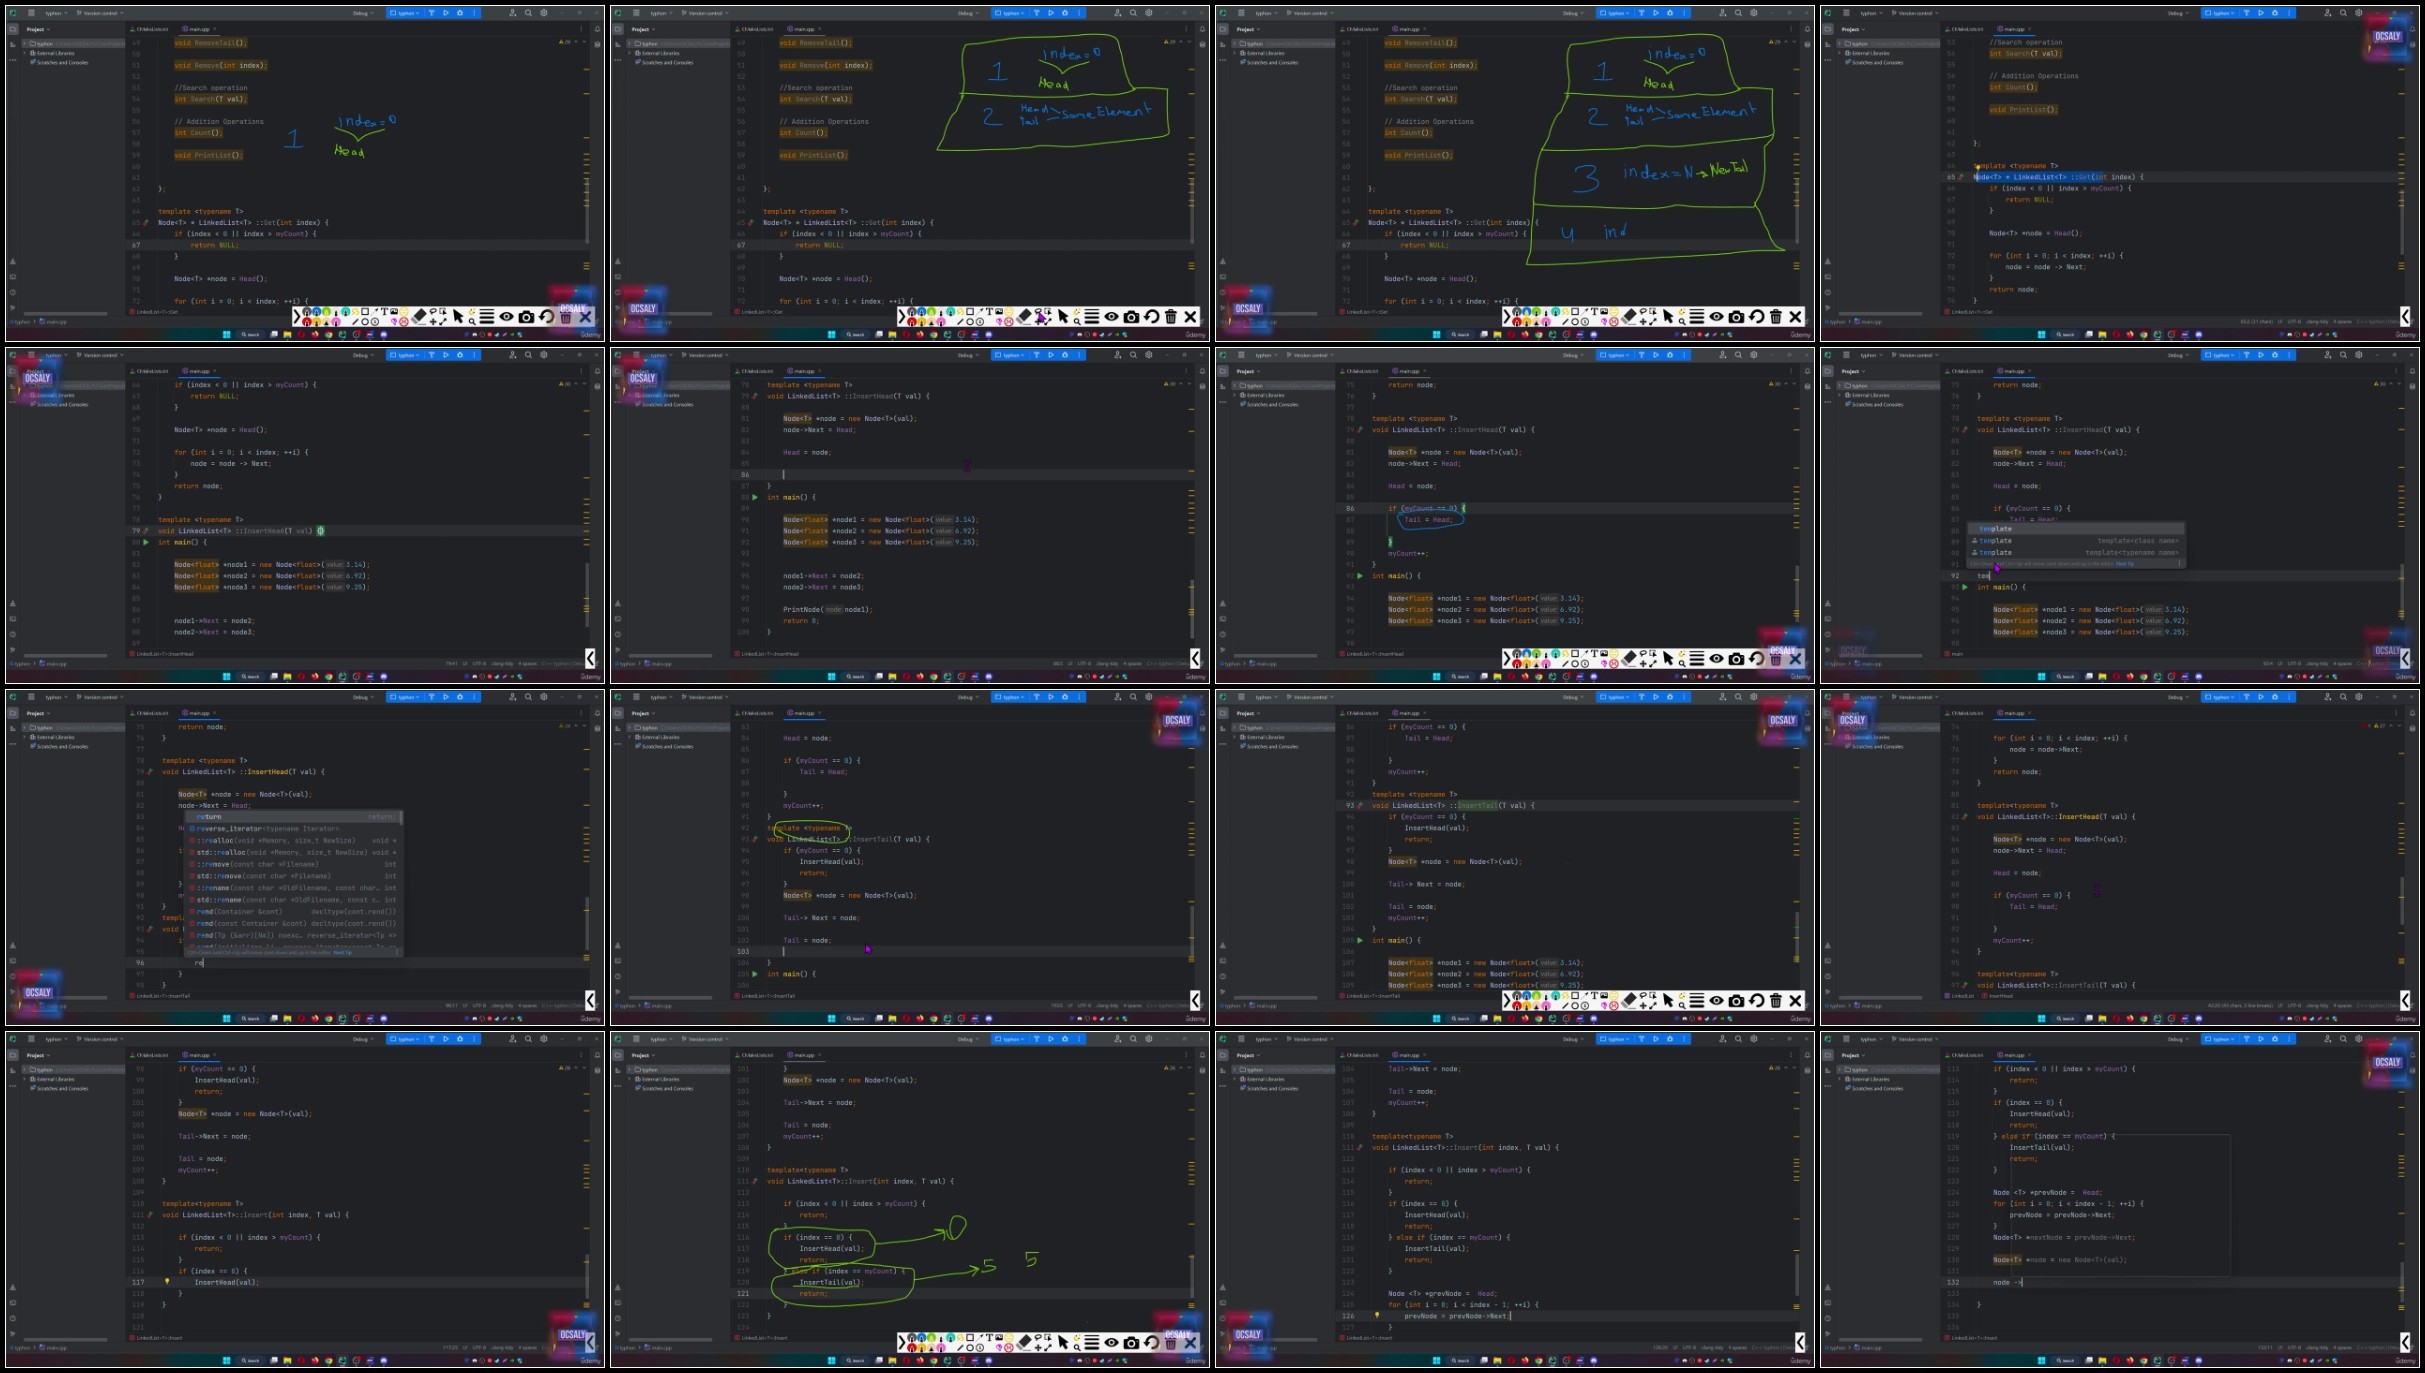The width and height of the screenshot is (2425, 1373).
Task: Click Windows Start button in two-box sketch frame
Action: (831, 334)
